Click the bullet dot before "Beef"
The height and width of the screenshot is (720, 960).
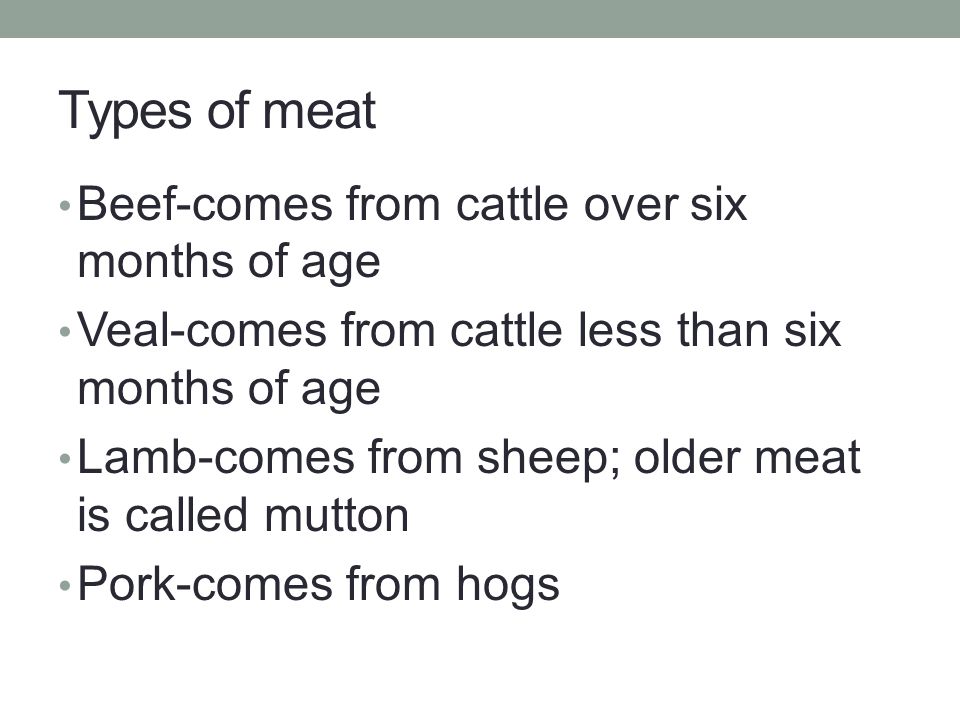pos(66,206)
